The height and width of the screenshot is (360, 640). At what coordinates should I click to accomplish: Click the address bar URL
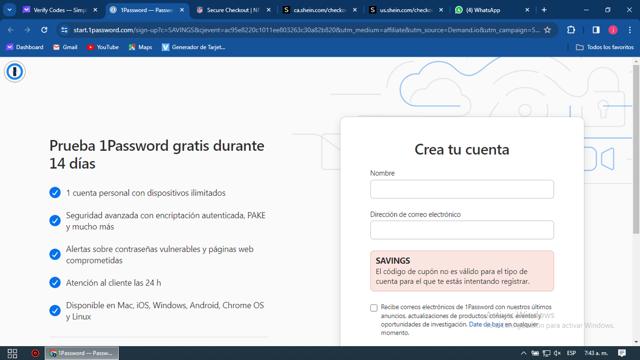click(x=306, y=30)
